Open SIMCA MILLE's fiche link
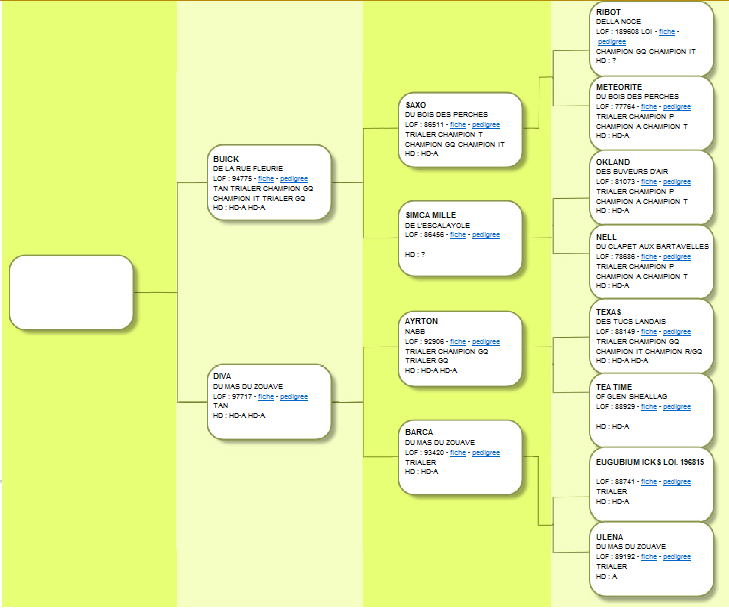The image size is (729, 609). 458,235
